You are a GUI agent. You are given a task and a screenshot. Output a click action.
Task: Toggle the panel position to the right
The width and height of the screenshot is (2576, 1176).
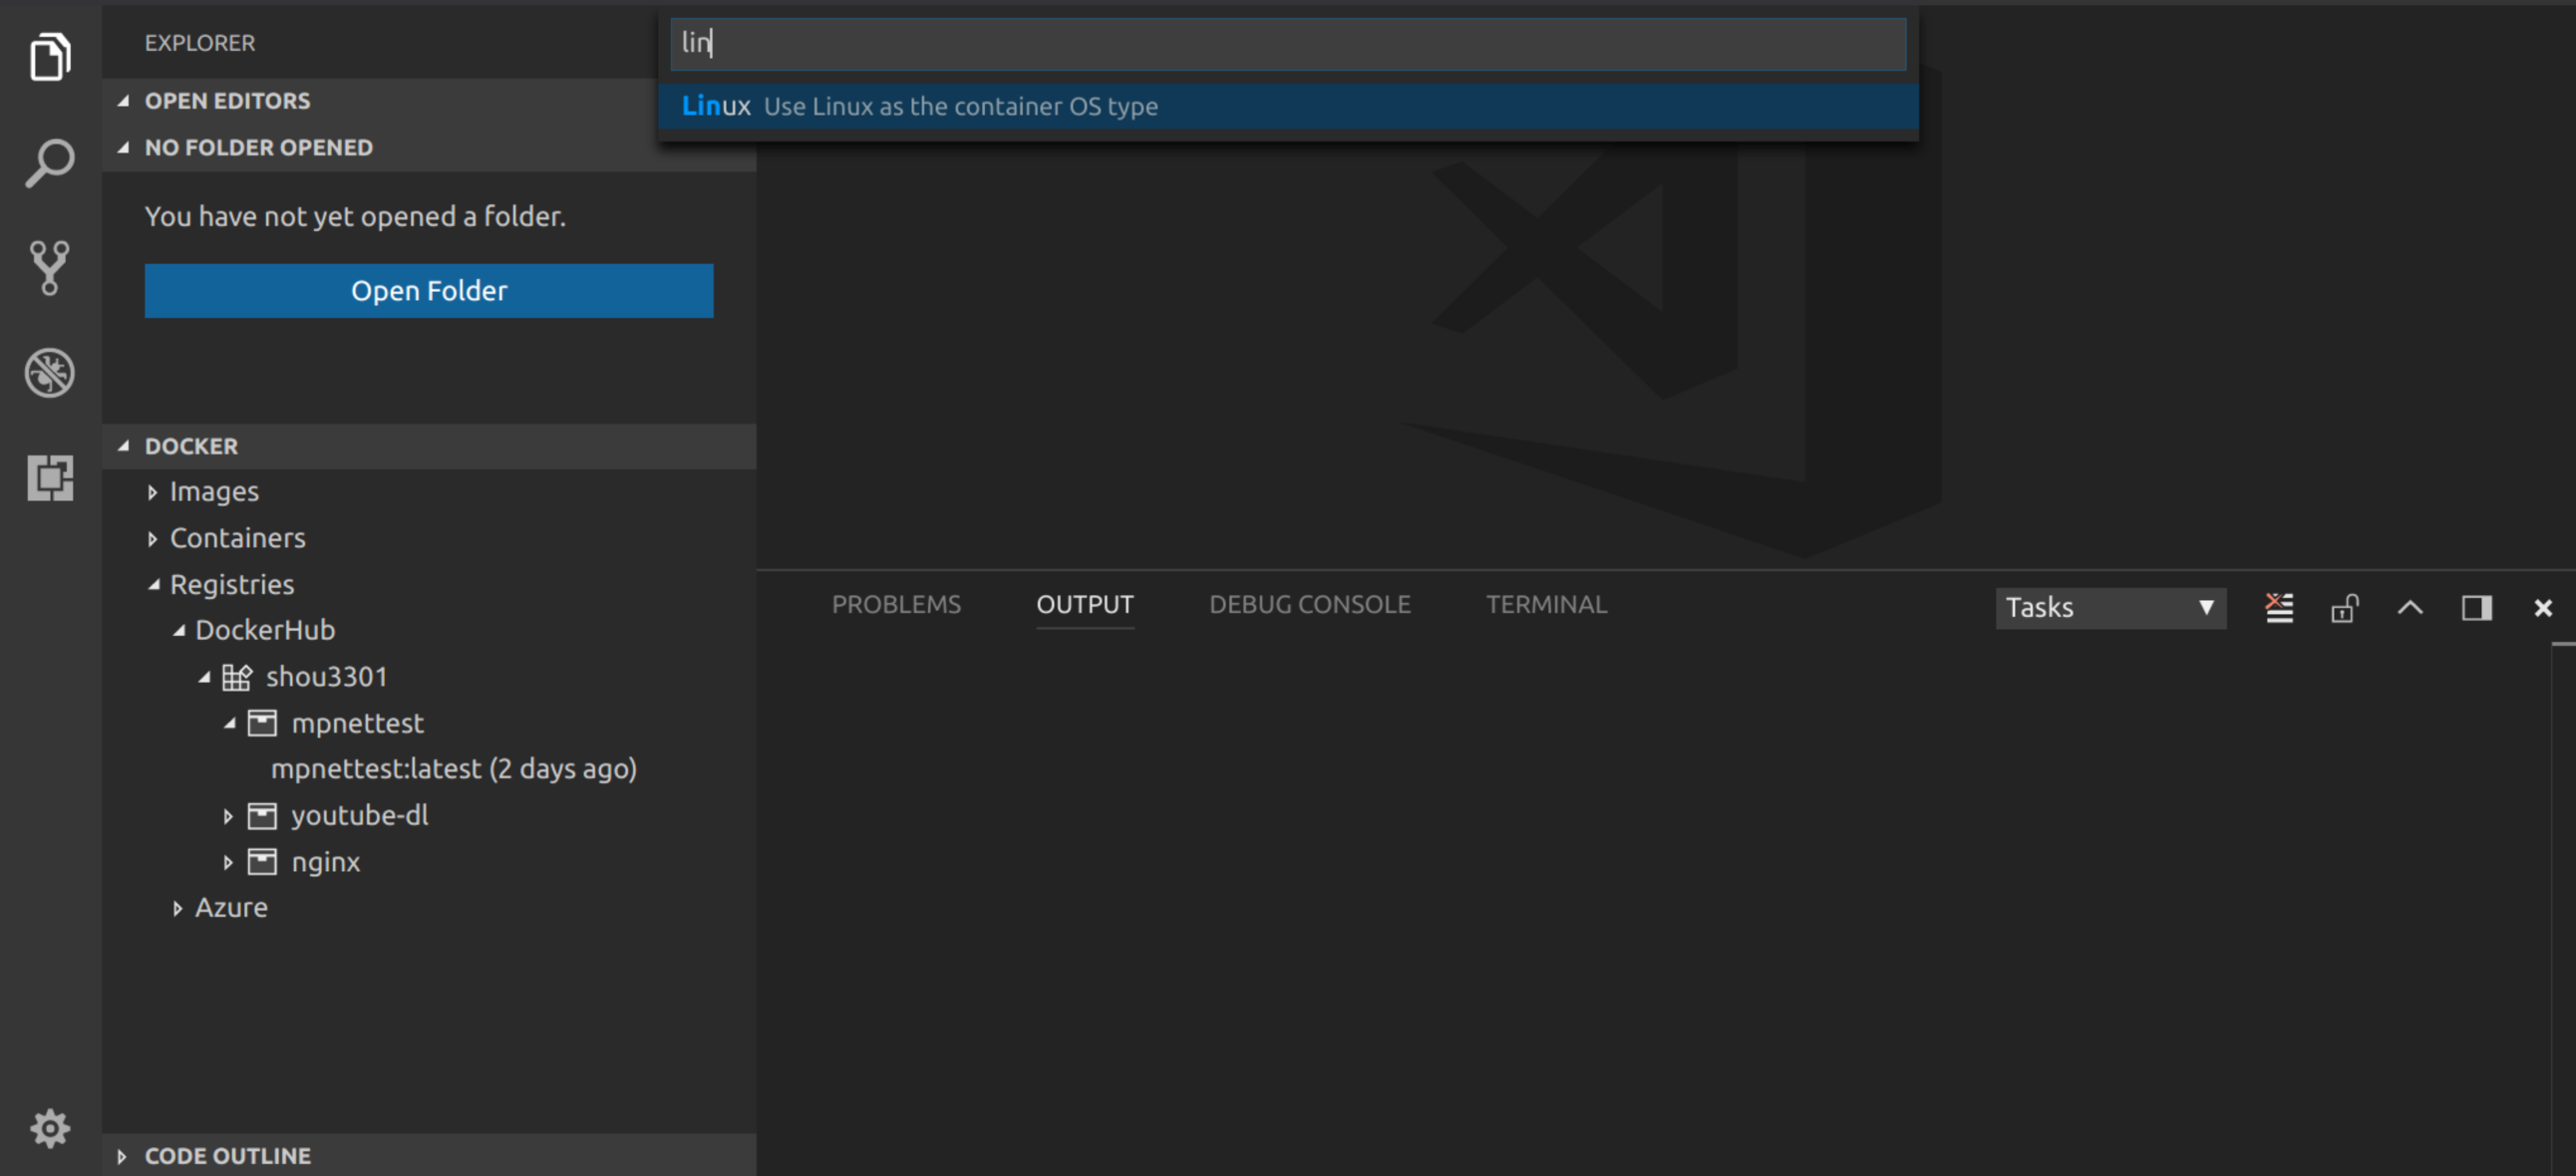2476,607
